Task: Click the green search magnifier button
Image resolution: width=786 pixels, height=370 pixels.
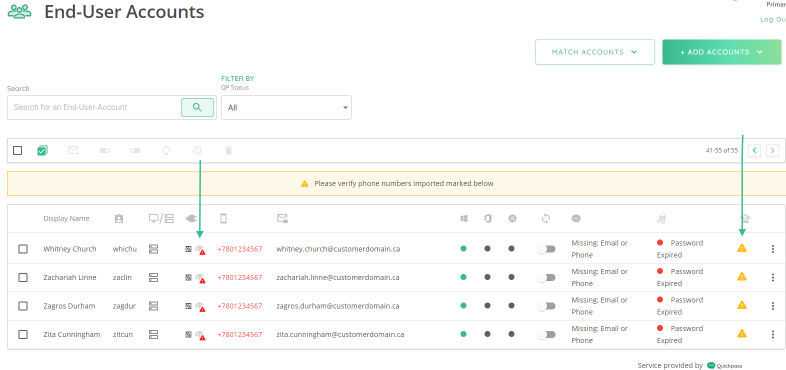Action: 198,107
